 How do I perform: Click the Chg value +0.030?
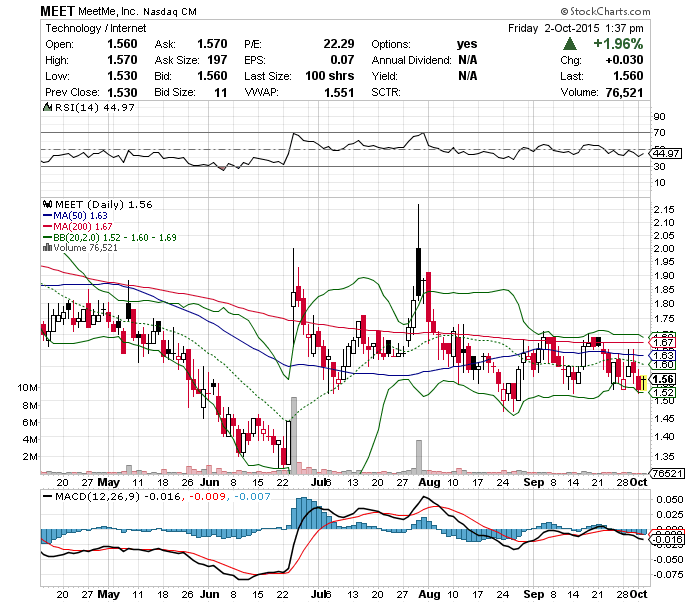tap(624, 60)
